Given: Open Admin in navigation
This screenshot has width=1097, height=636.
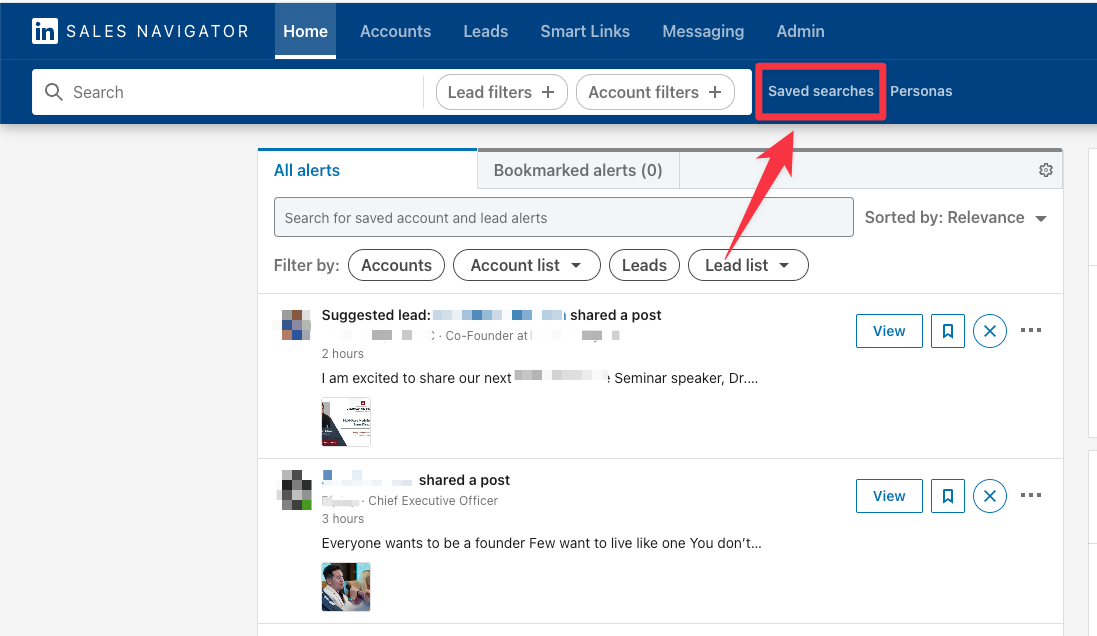Looking at the screenshot, I should pos(800,31).
